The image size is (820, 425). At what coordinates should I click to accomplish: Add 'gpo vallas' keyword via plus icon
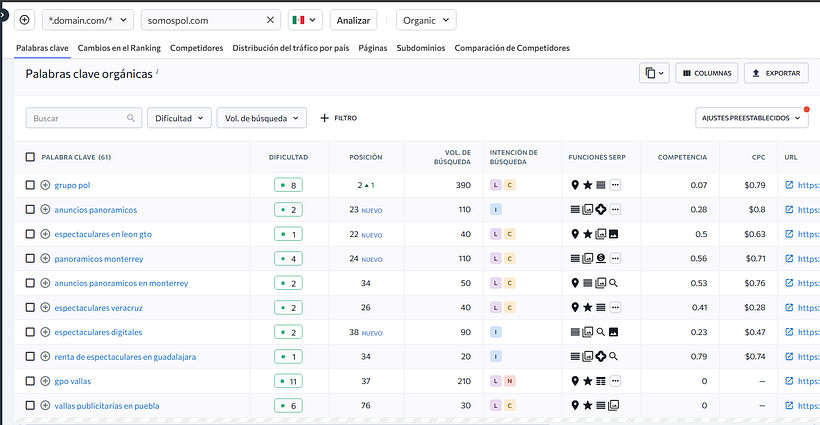coord(45,381)
